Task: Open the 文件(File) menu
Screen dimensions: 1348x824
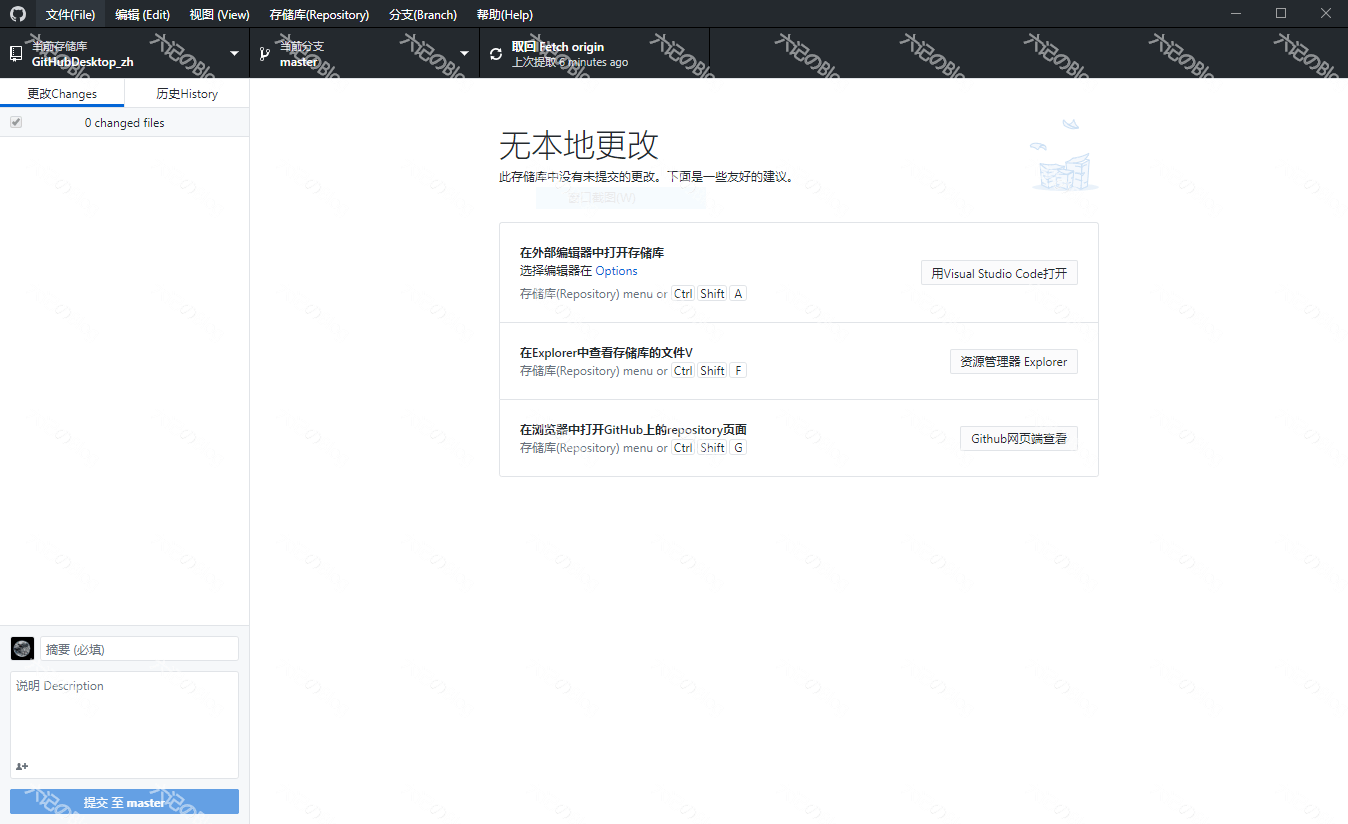Action: [x=70, y=14]
